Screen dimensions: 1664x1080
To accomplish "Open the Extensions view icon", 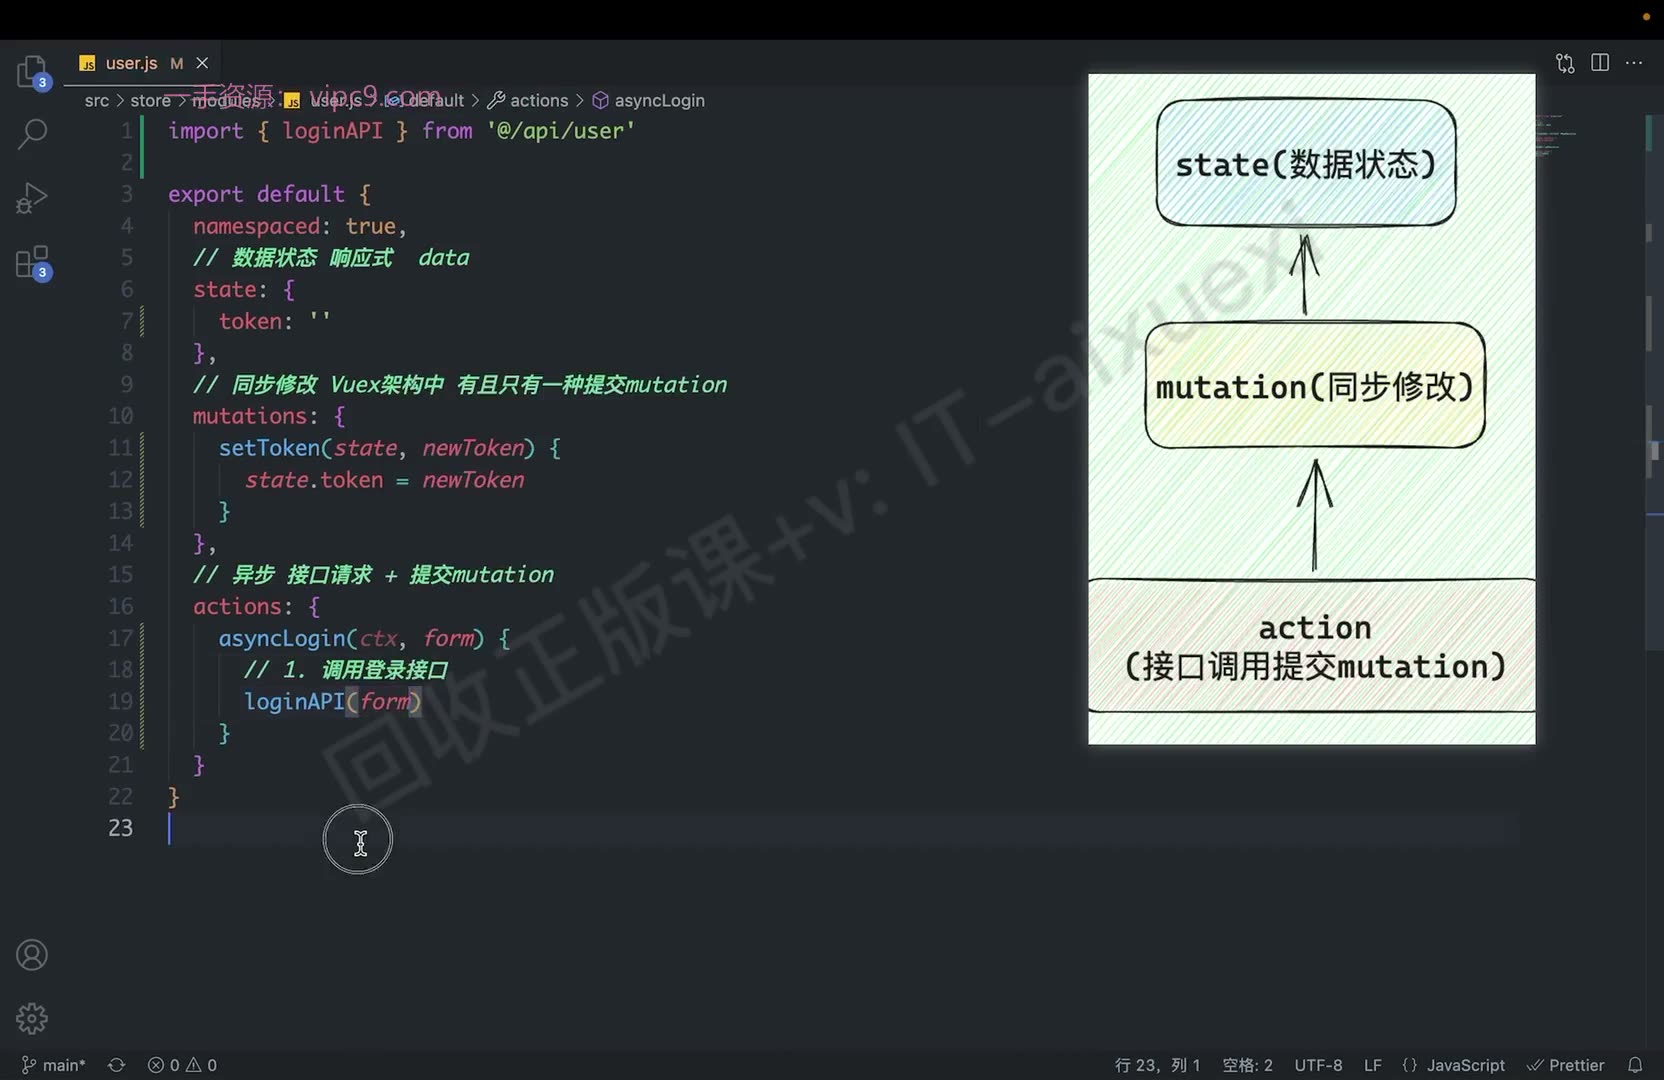I will click(32, 263).
